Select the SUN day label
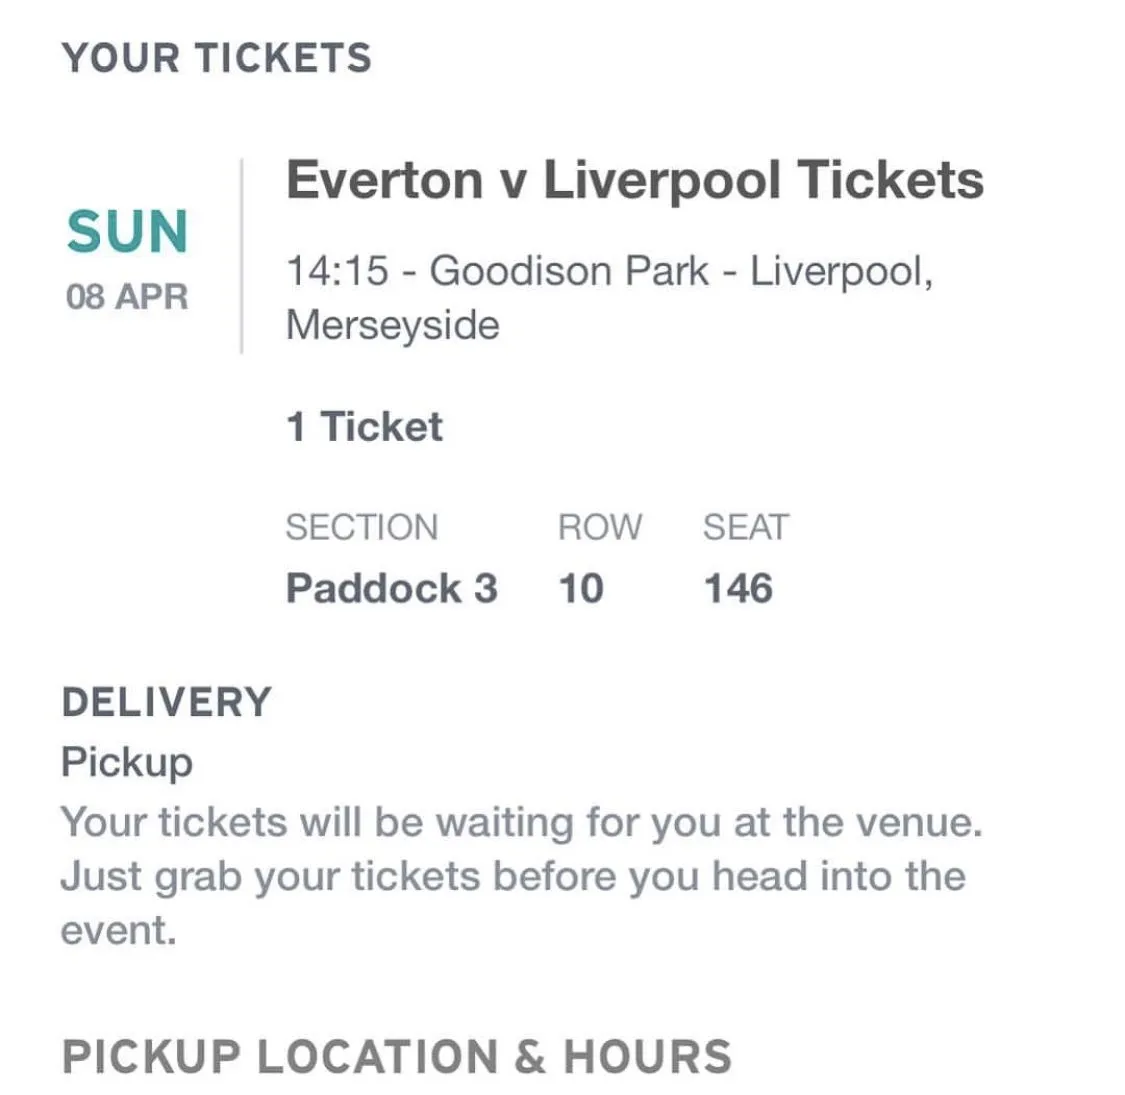This screenshot has height=1095, width=1125. pos(127,232)
